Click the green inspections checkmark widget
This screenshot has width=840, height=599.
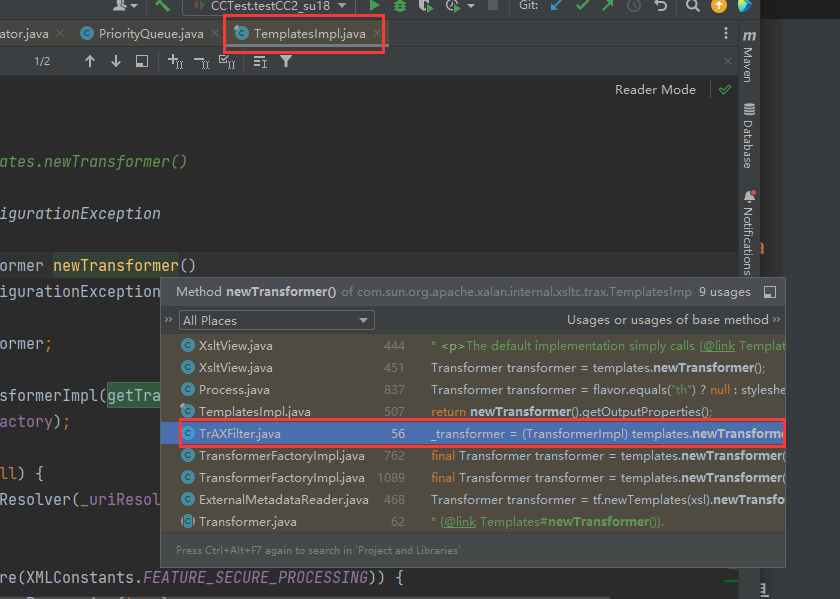pyautogui.click(x=725, y=89)
